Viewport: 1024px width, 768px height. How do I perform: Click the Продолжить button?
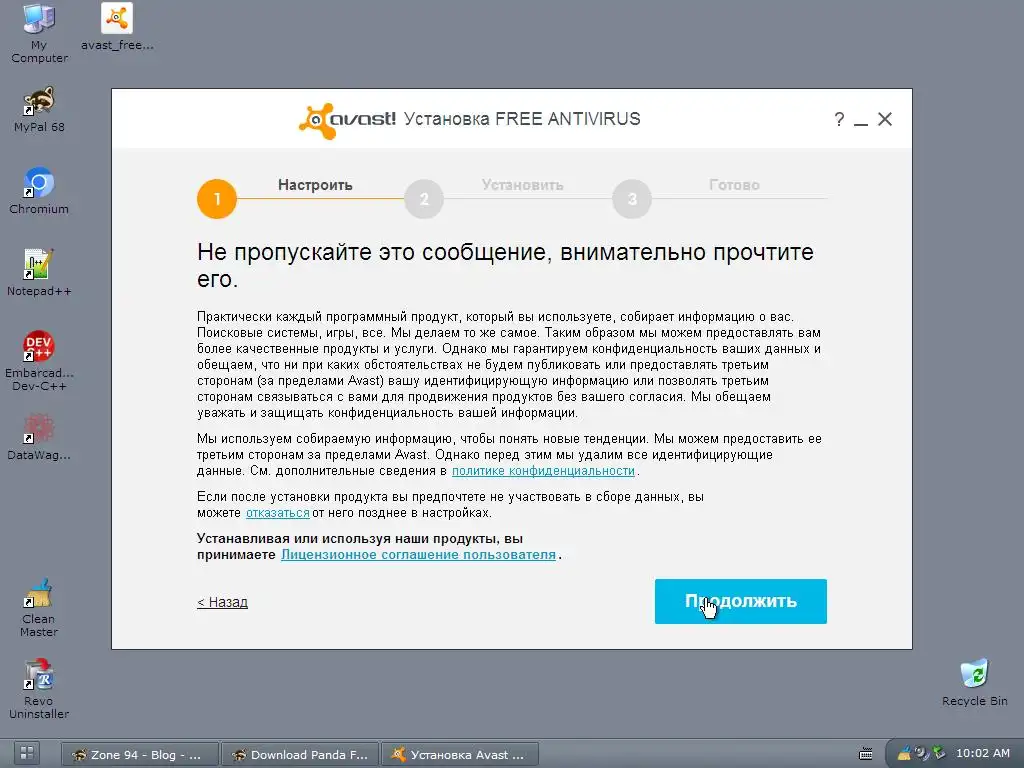click(741, 601)
